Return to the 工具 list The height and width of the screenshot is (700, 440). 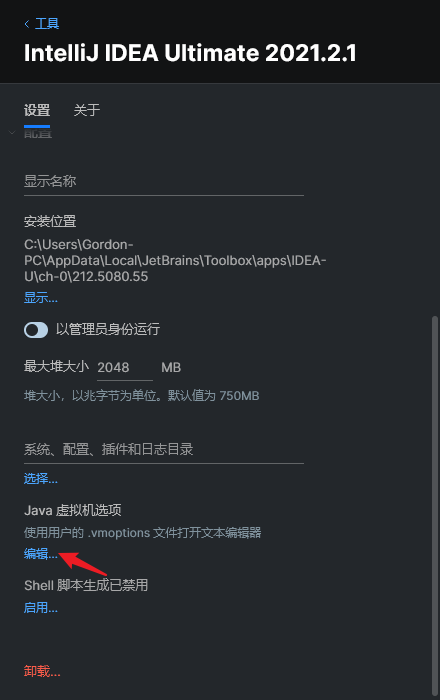47,23
